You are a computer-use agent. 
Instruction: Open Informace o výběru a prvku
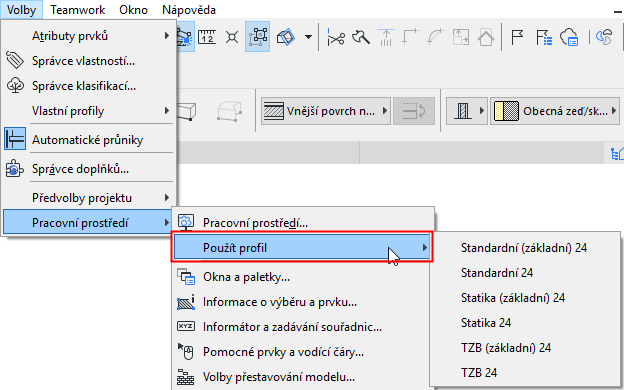coord(302,302)
